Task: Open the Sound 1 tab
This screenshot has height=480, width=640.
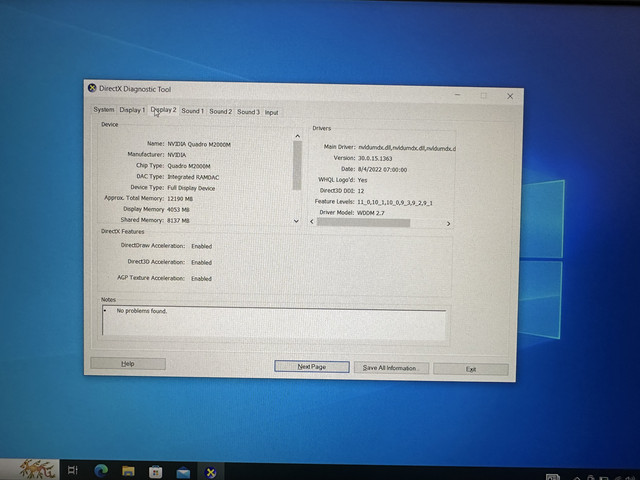Action: click(x=193, y=111)
